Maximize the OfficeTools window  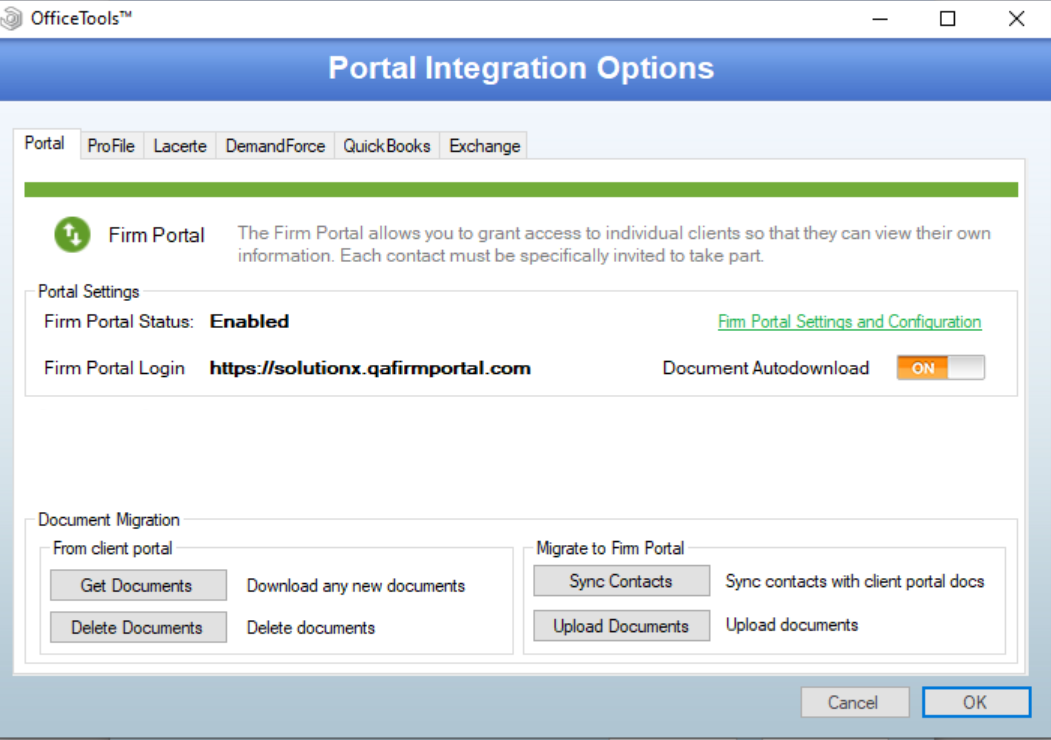948,19
